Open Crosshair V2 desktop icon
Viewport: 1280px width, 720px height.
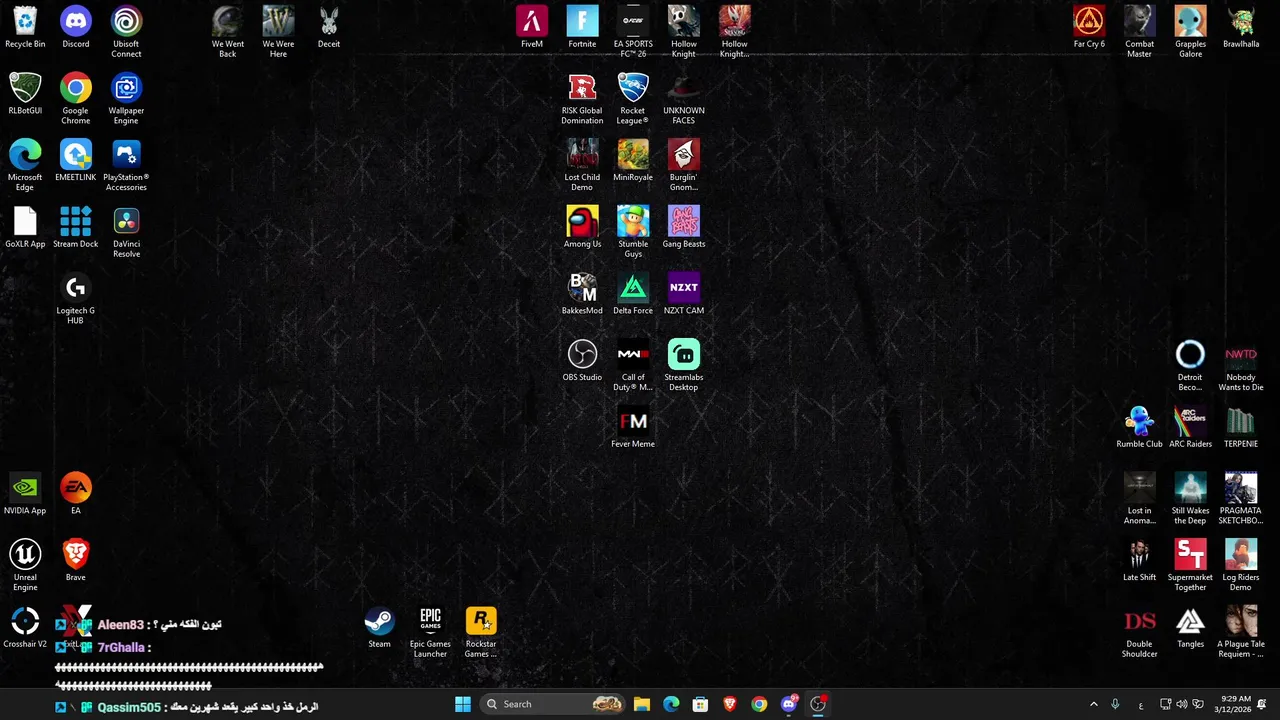pyautogui.click(x=25, y=628)
